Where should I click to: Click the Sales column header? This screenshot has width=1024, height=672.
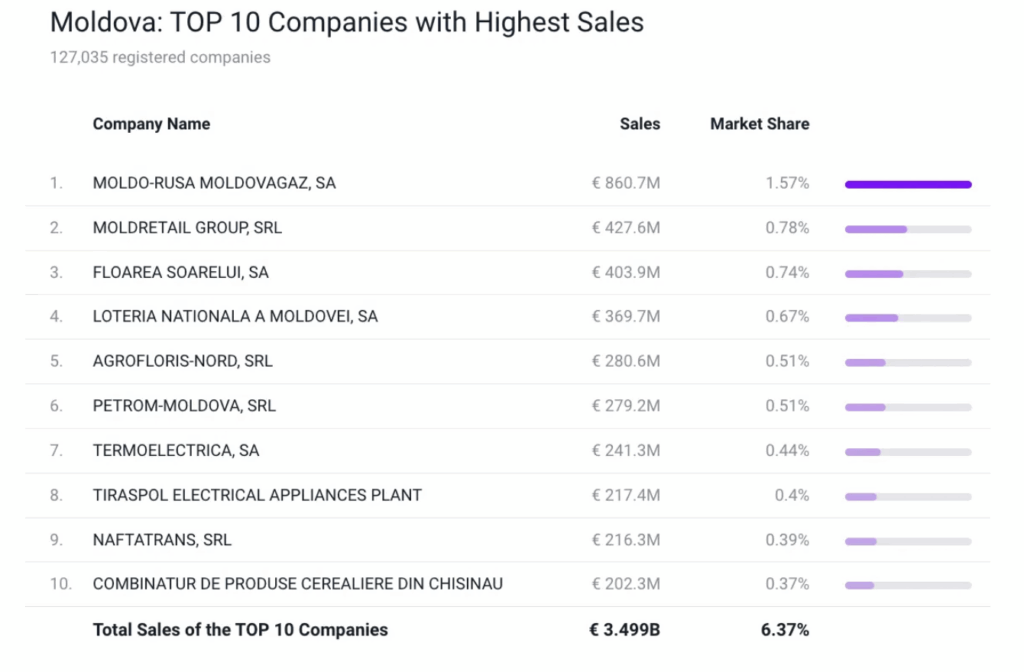(640, 124)
